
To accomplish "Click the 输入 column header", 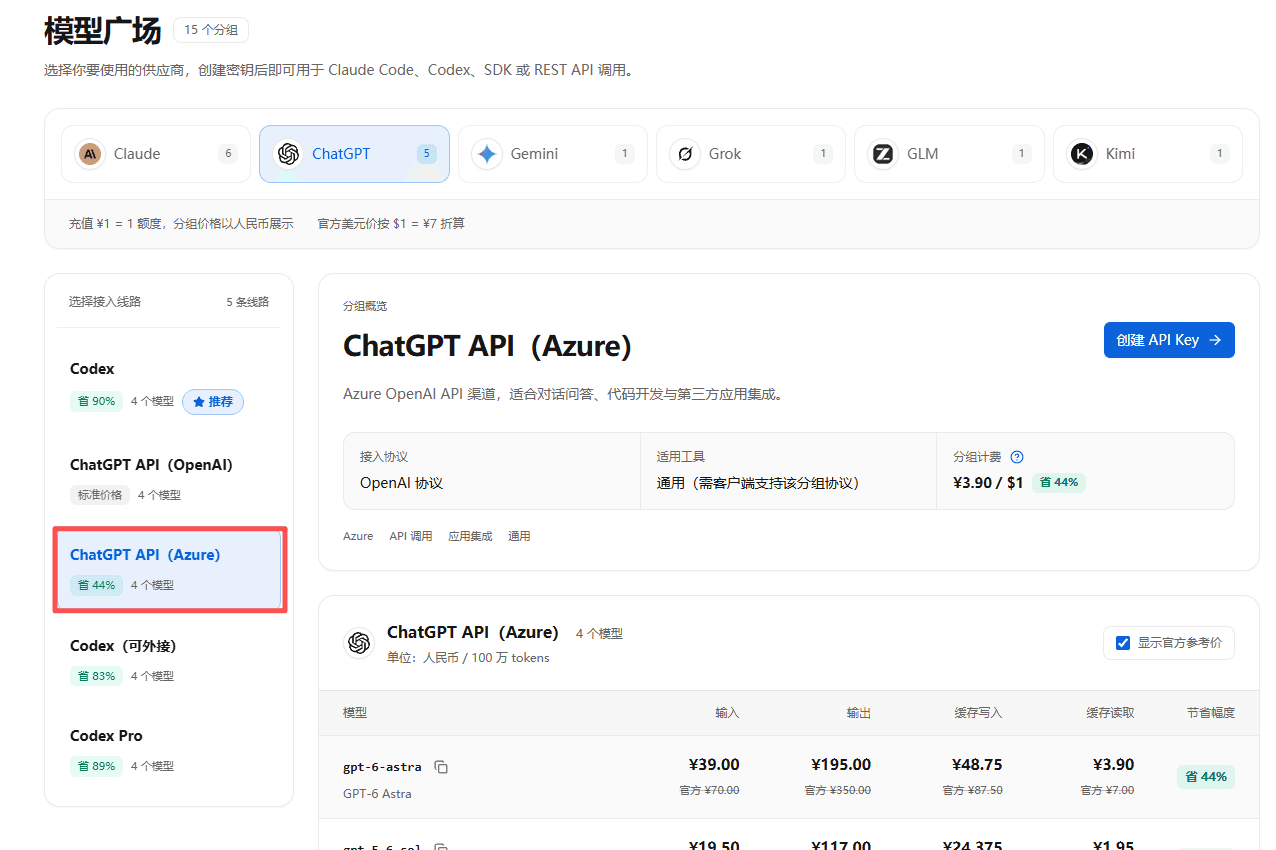I will click(727, 713).
